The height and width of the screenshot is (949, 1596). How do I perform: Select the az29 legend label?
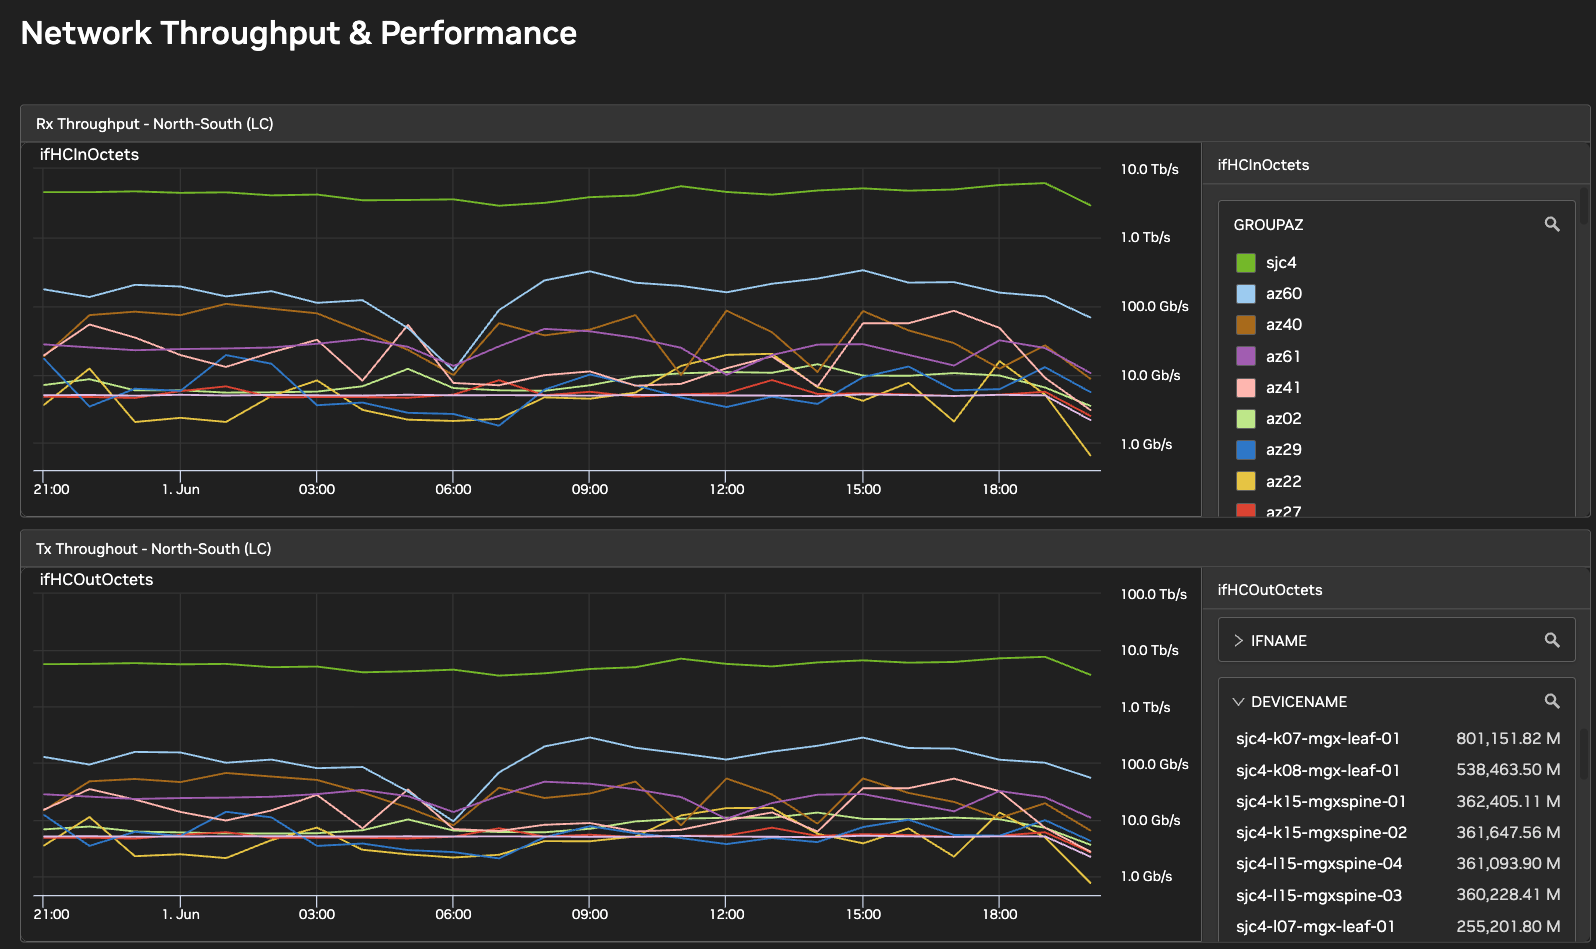click(1284, 450)
